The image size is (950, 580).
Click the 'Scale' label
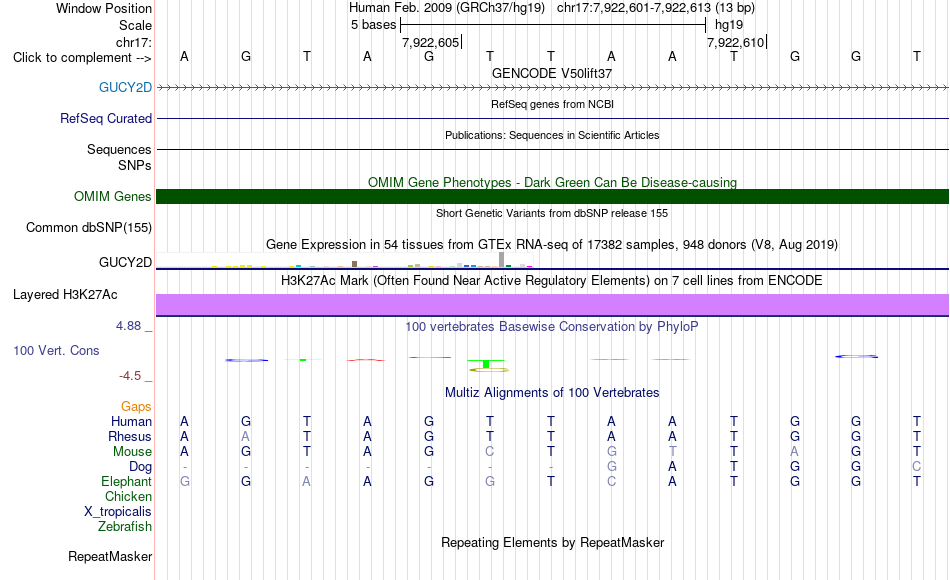135,25
